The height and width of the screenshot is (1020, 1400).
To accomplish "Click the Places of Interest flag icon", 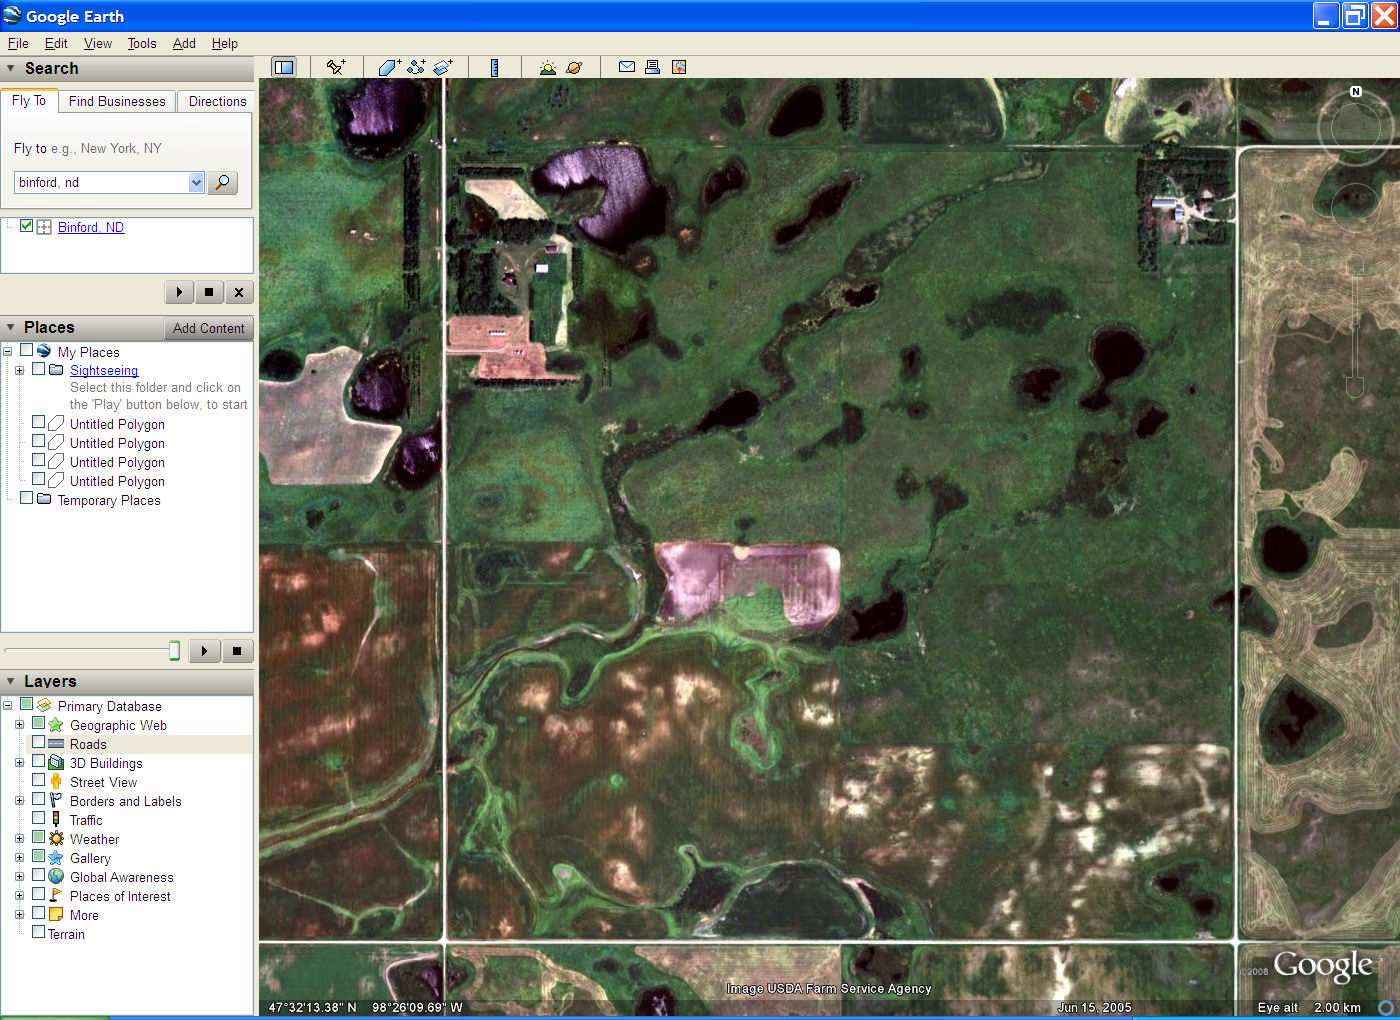I will point(56,896).
